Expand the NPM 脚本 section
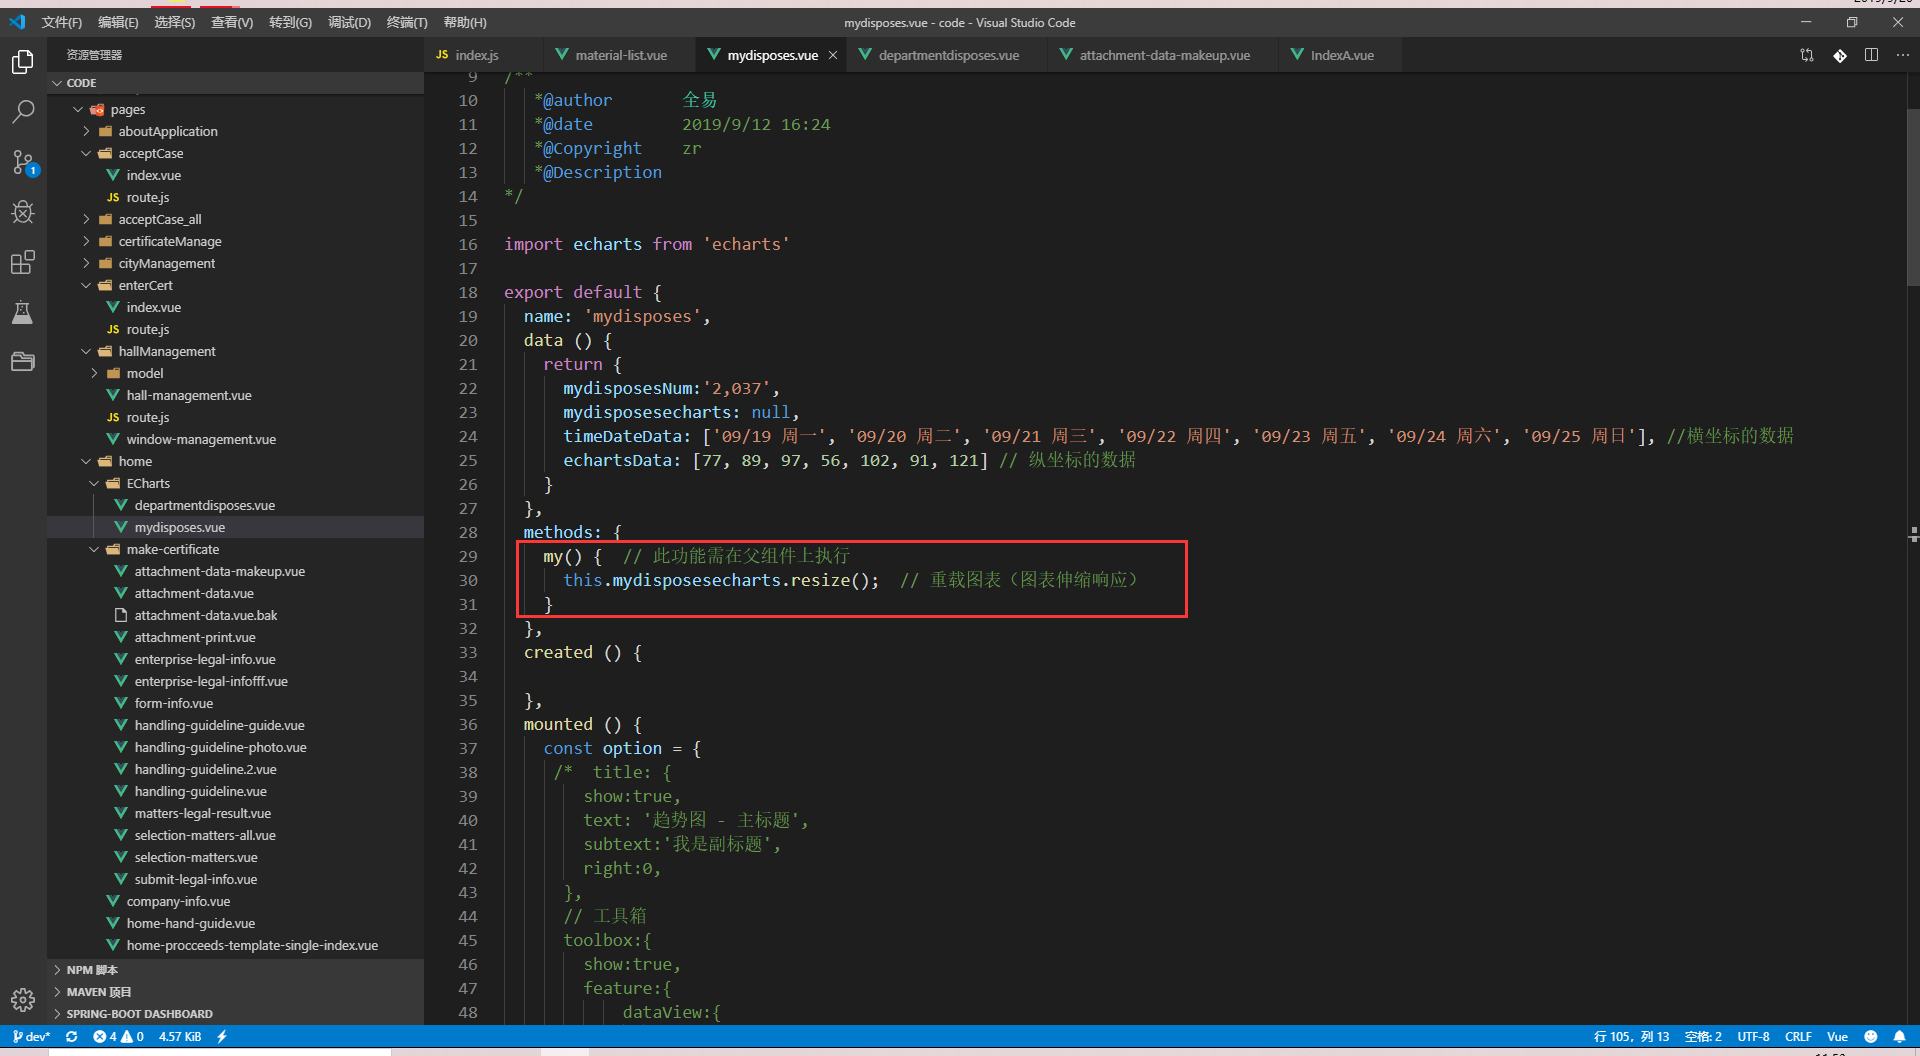1920x1056 pixels. [x=236, y=970]
